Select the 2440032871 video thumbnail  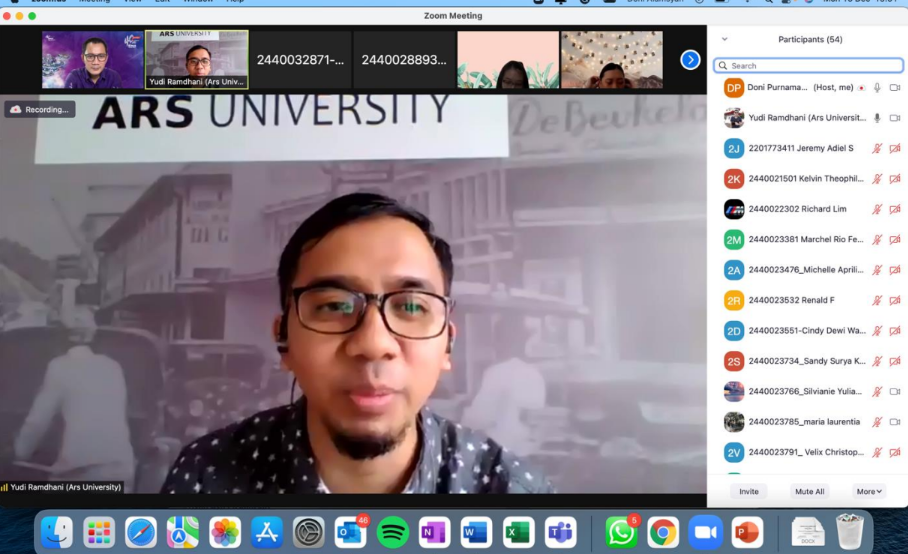tap(300, 60)
